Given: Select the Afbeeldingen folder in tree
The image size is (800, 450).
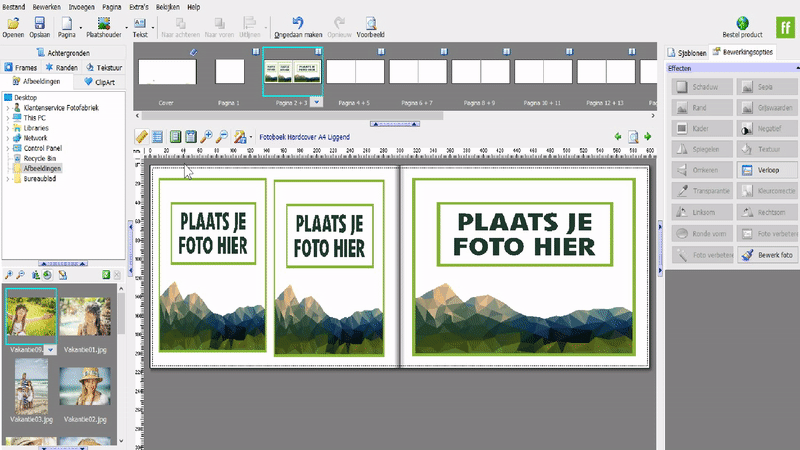Looking at the screenshot, I should [42, 169].
